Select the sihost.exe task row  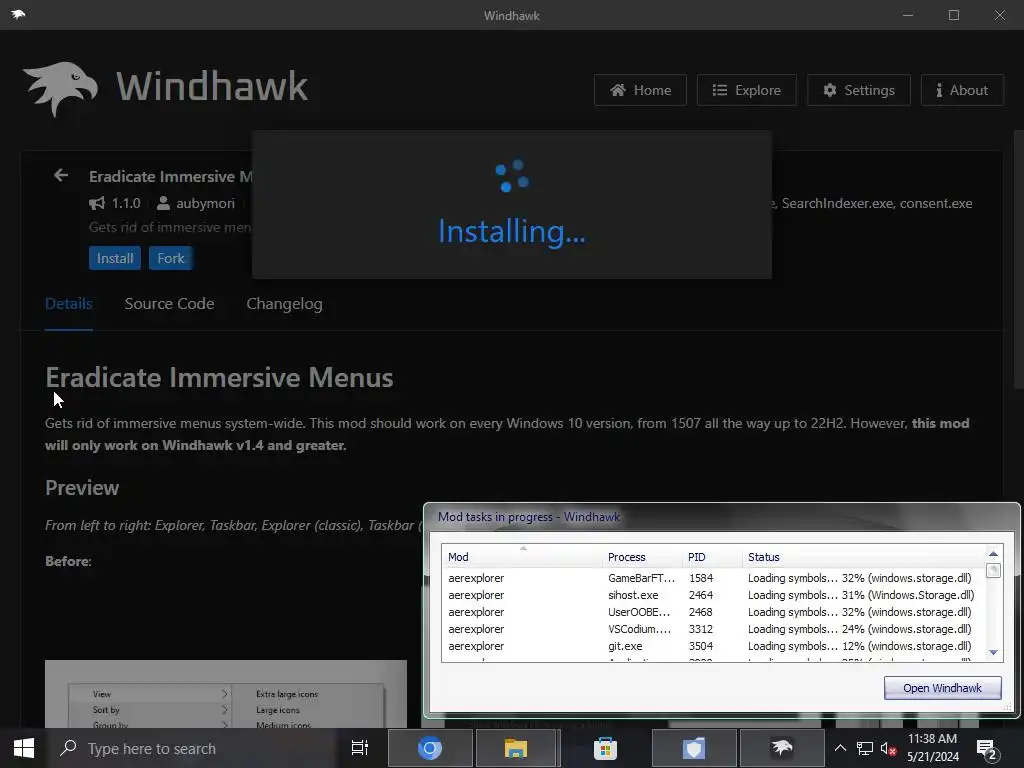712,595
